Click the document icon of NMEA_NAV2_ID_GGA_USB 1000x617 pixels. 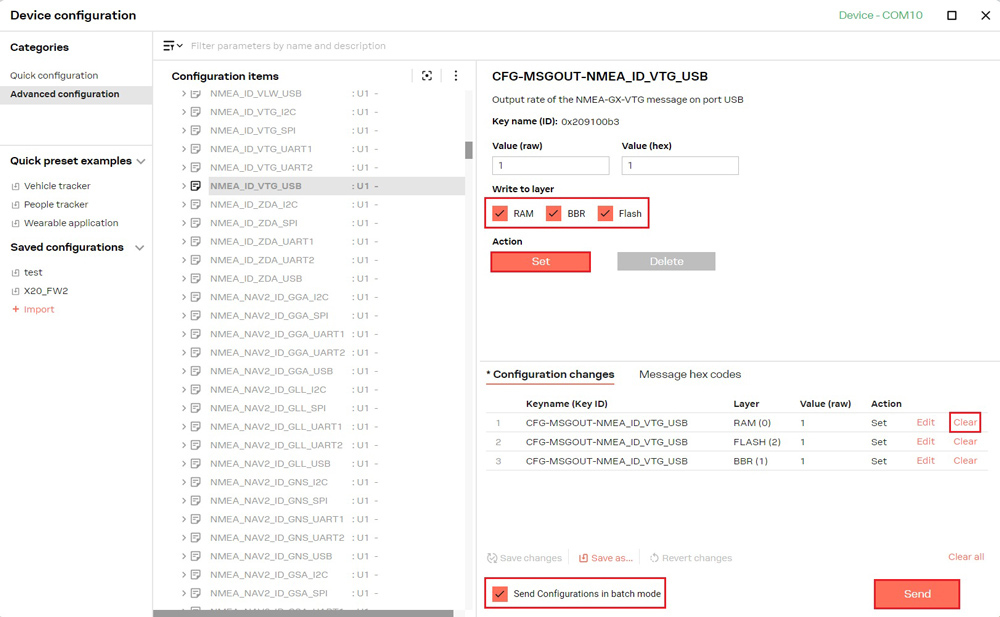coord(196,371)
